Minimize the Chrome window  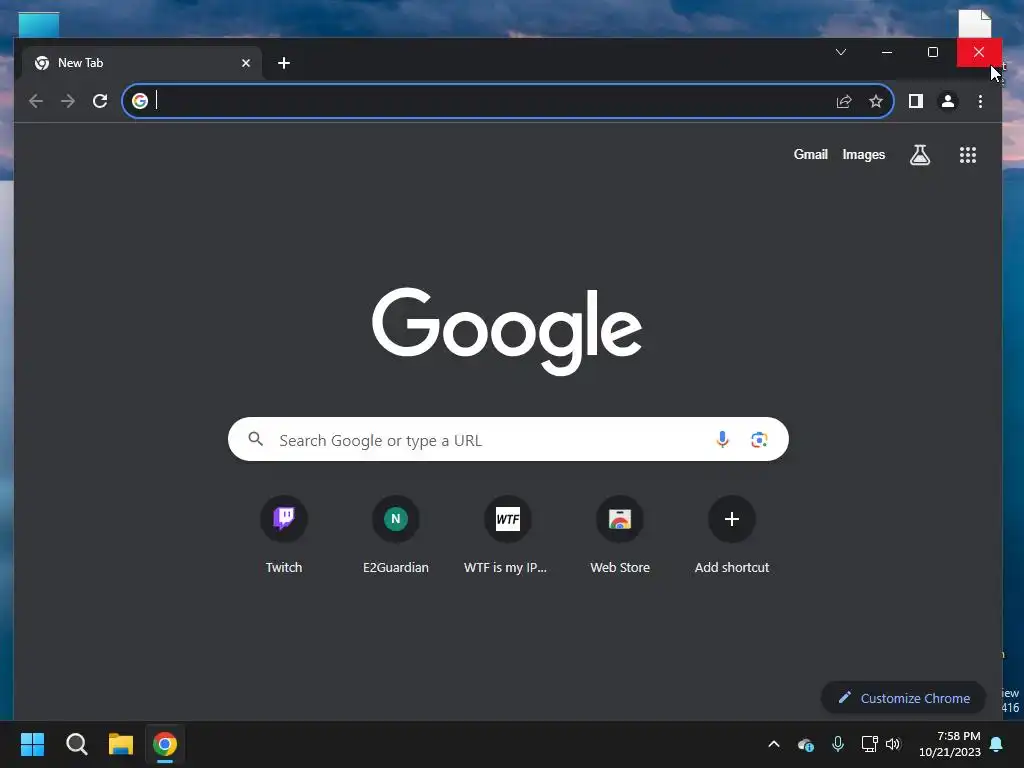click(887, 52)
